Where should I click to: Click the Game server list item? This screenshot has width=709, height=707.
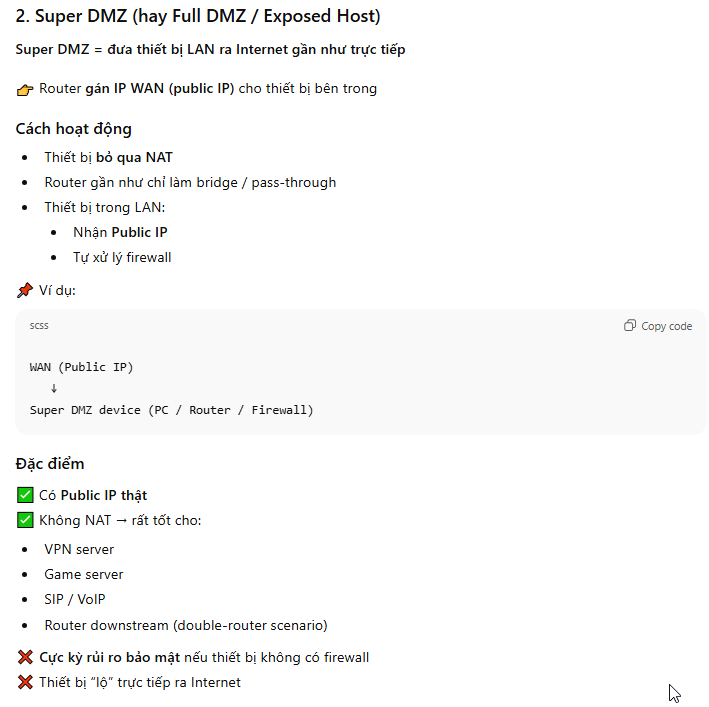[84, 574]
